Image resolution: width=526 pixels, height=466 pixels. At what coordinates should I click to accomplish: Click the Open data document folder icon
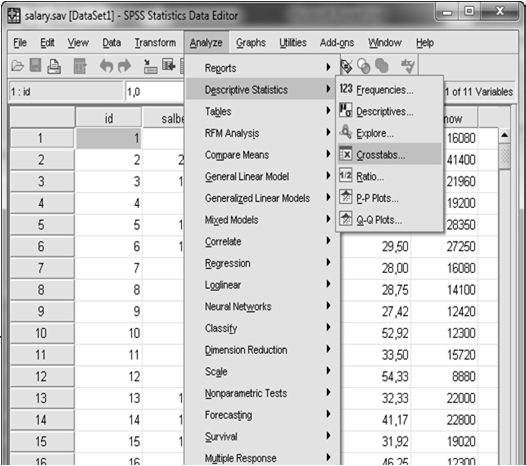click(17, 66)
